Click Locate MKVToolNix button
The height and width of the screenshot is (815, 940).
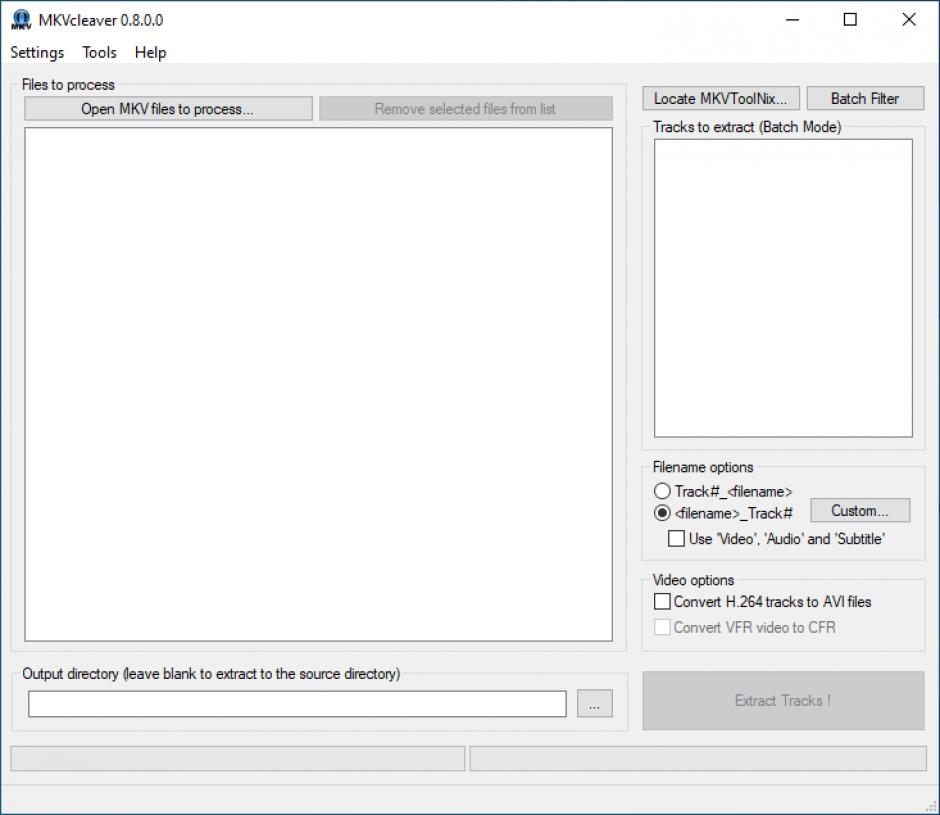[721, 98]
